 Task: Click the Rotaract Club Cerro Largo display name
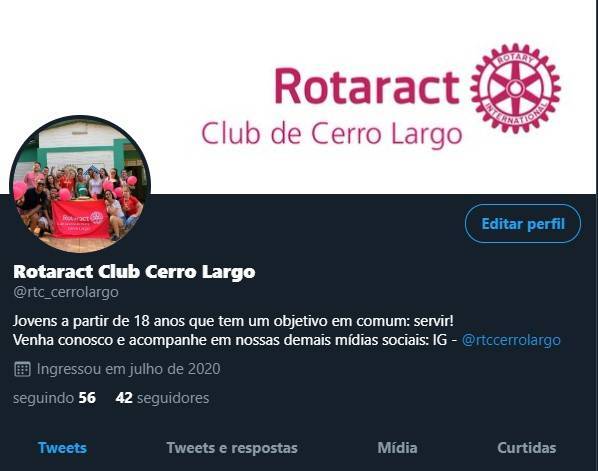[134, 272]
